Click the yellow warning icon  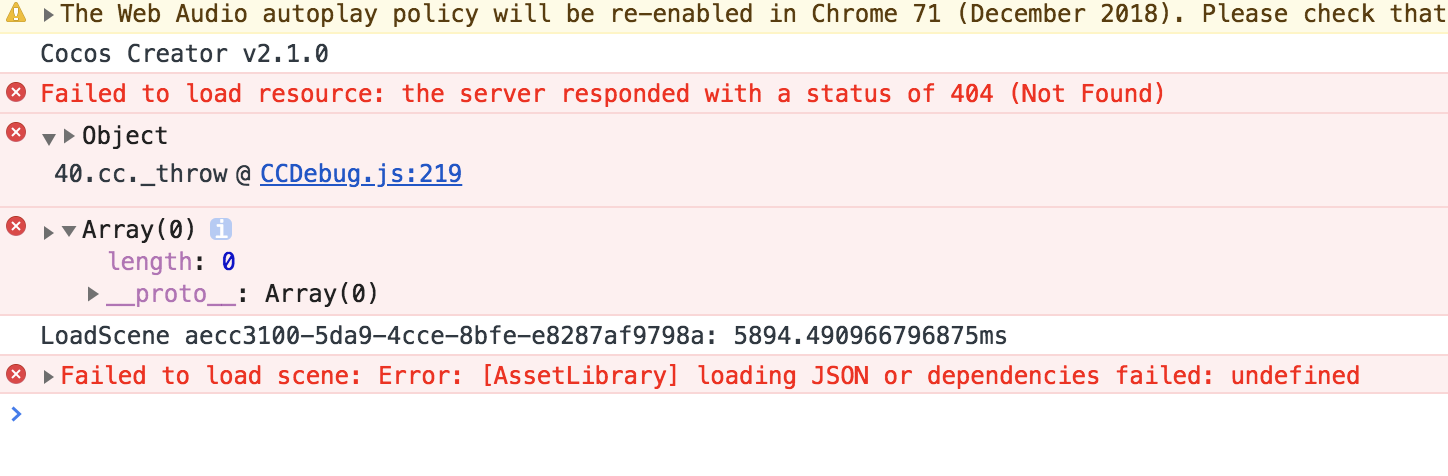click(x=16, y=14)
